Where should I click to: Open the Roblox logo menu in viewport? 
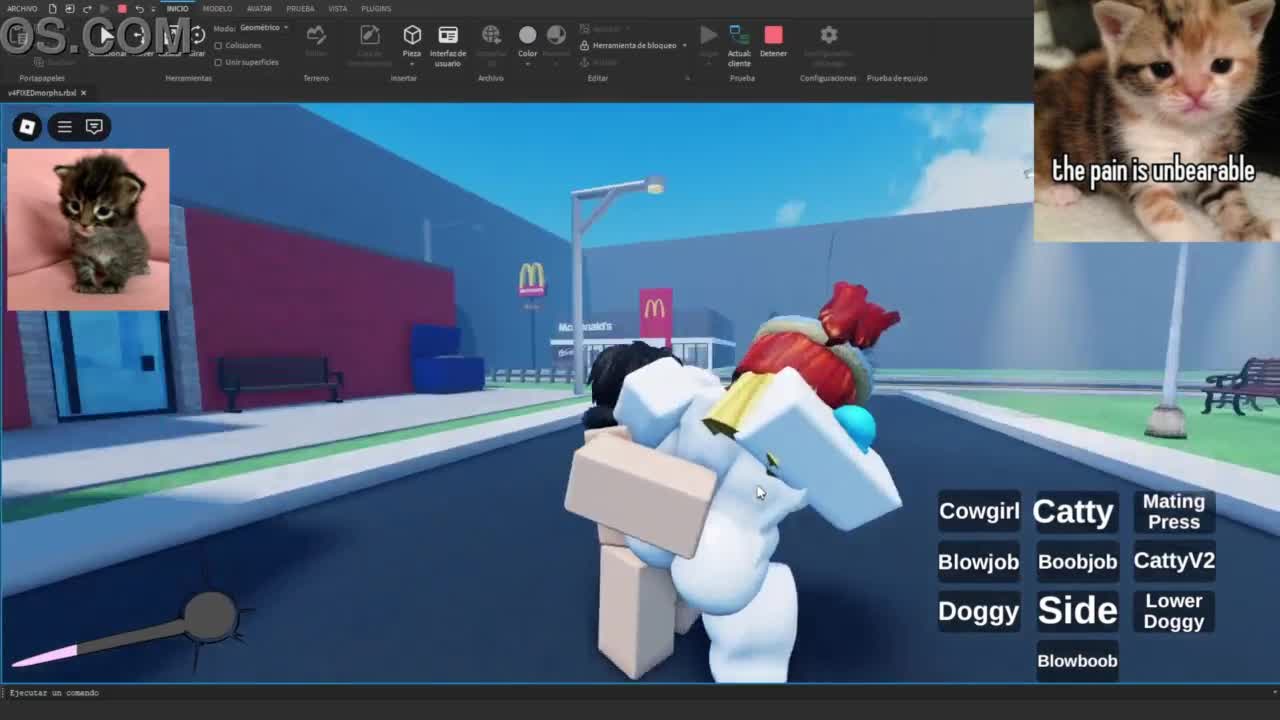[x=27, y=127]
